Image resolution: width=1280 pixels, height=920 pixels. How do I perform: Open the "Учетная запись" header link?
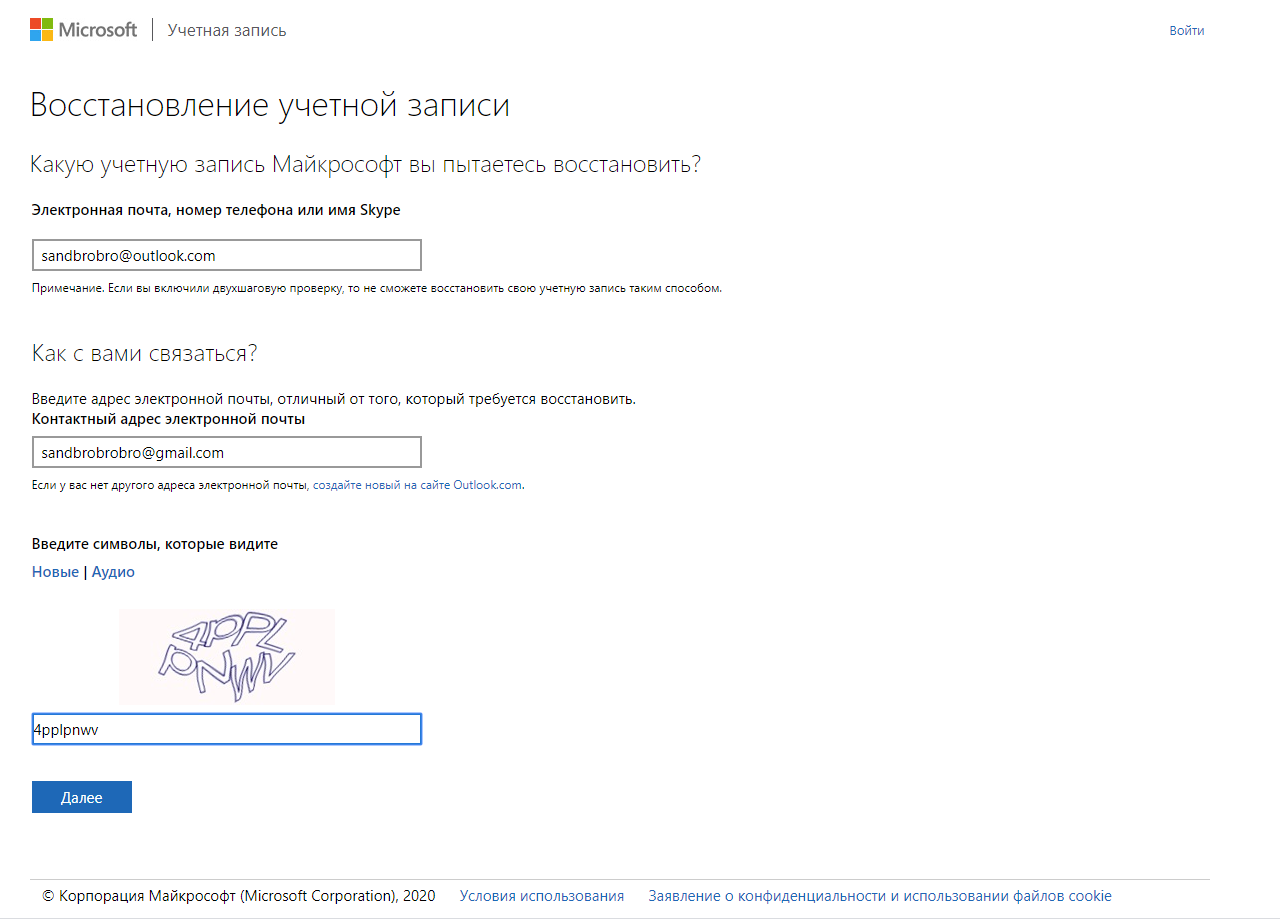[x=227, y=30]
